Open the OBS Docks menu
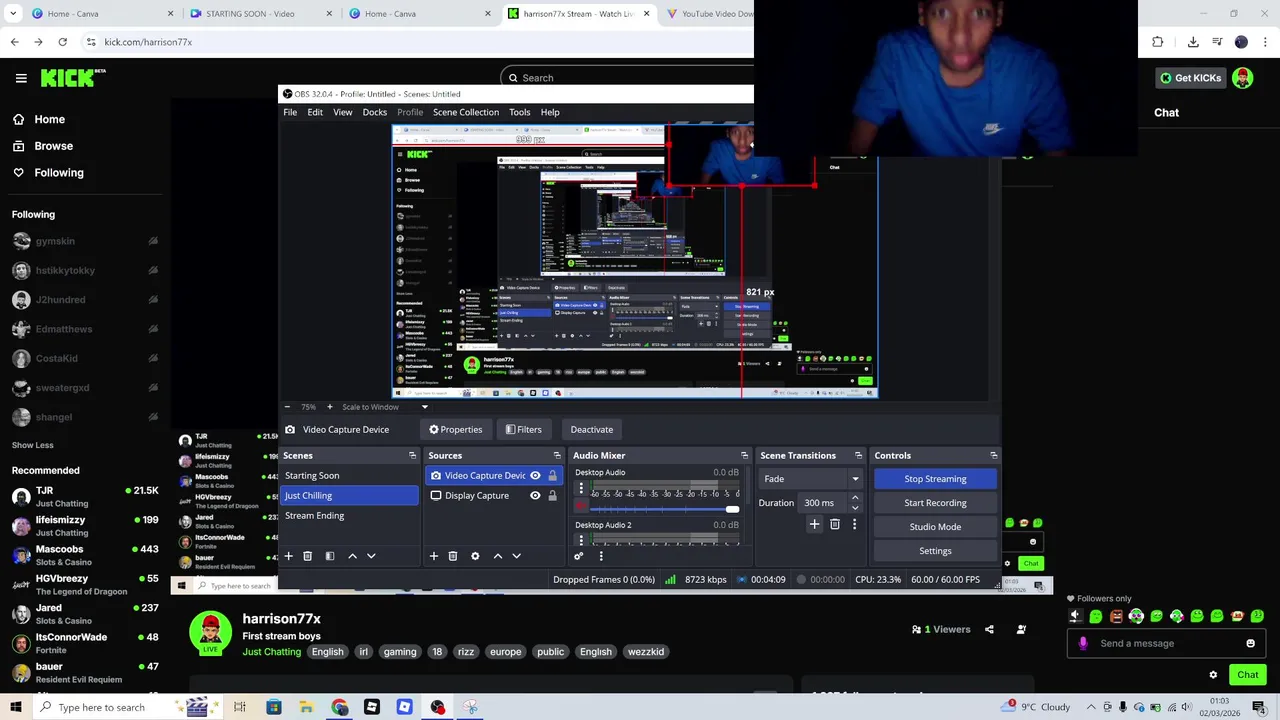Image resolution: width=1280 pixels, height=720 pixels. point(375,112)
